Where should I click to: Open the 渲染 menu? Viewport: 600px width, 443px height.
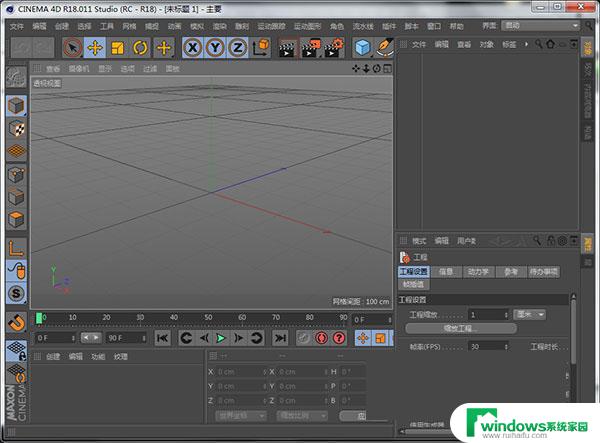[220, 26]
